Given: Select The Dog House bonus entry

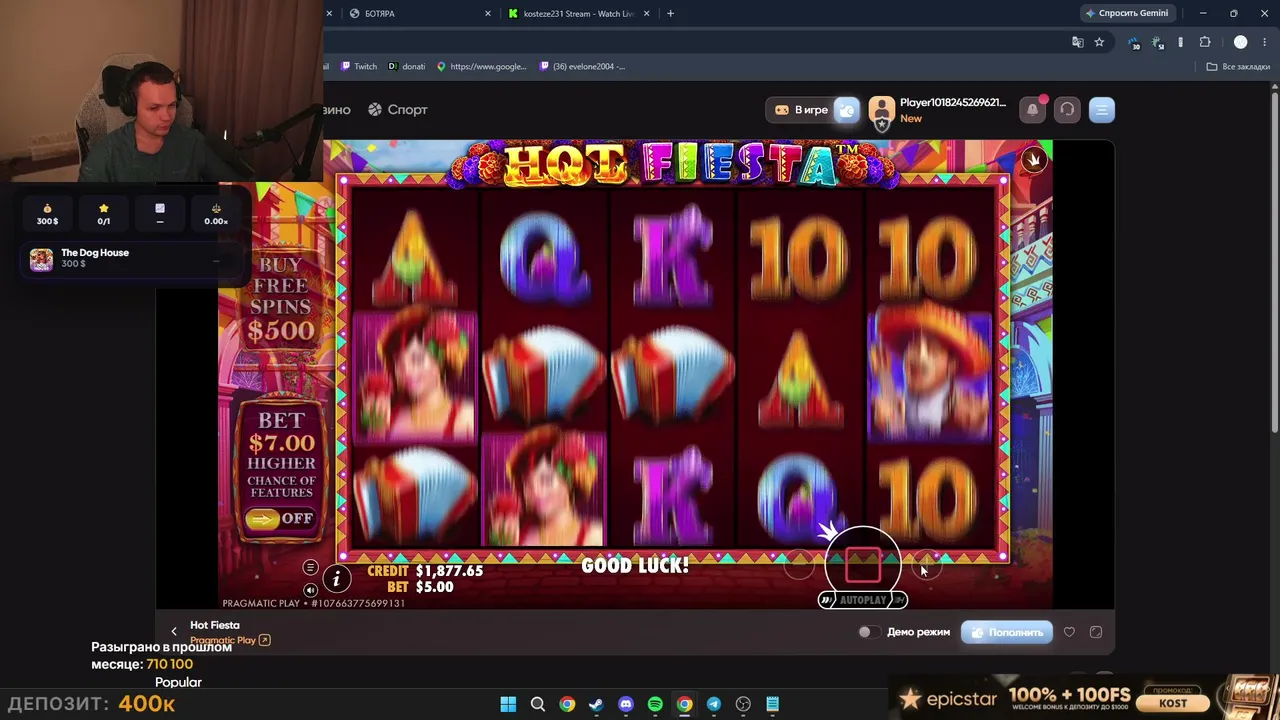Looking at the screenshot, I should point(133,259).
